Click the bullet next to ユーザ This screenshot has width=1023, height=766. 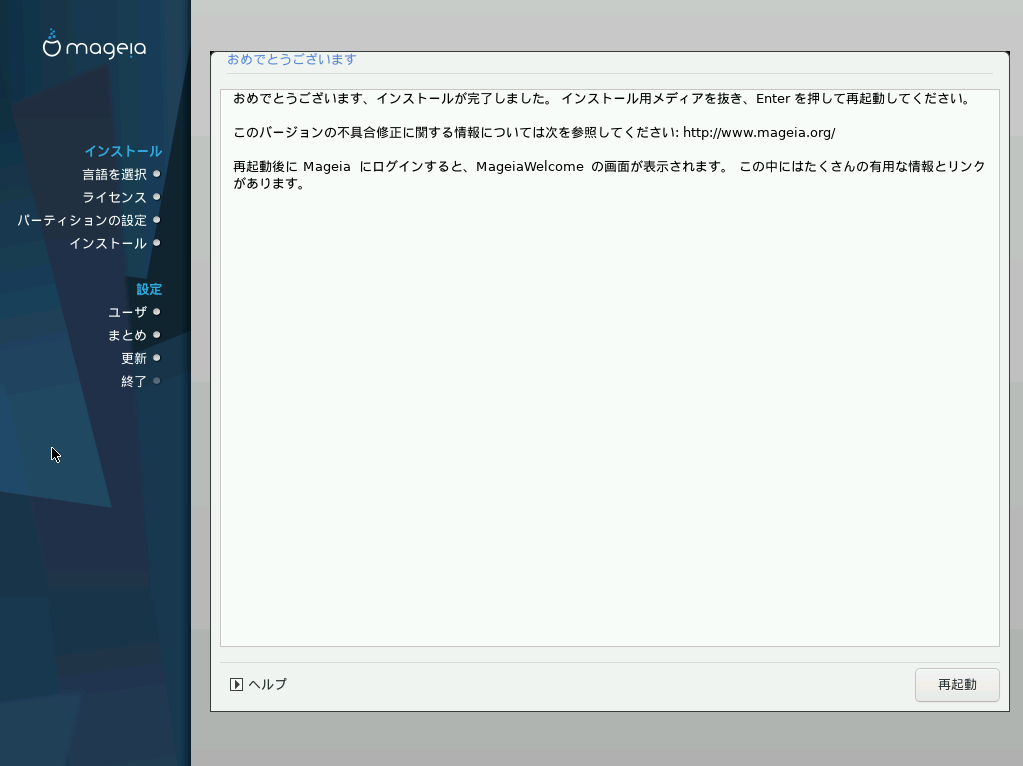point(157,312)
